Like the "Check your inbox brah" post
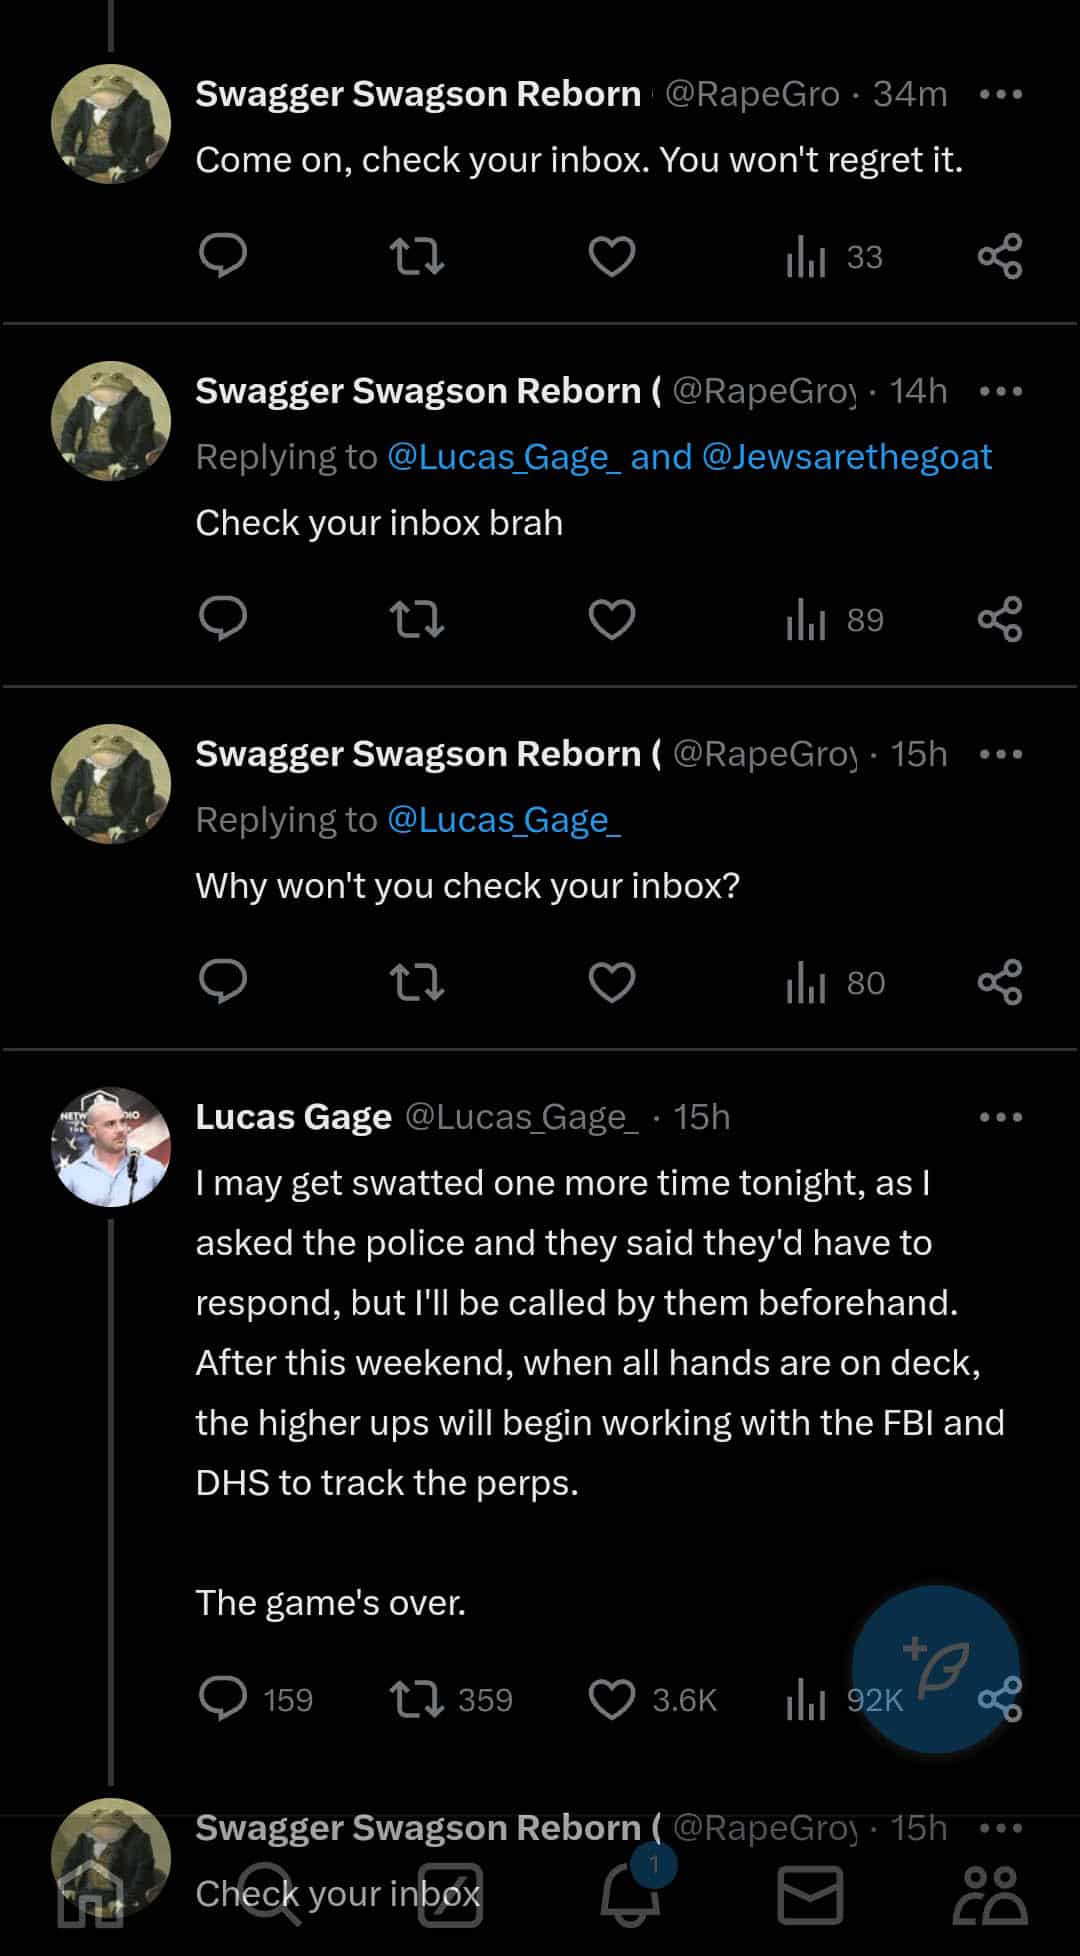Viewport: 1080px width, 1956px height. [612, 619]
